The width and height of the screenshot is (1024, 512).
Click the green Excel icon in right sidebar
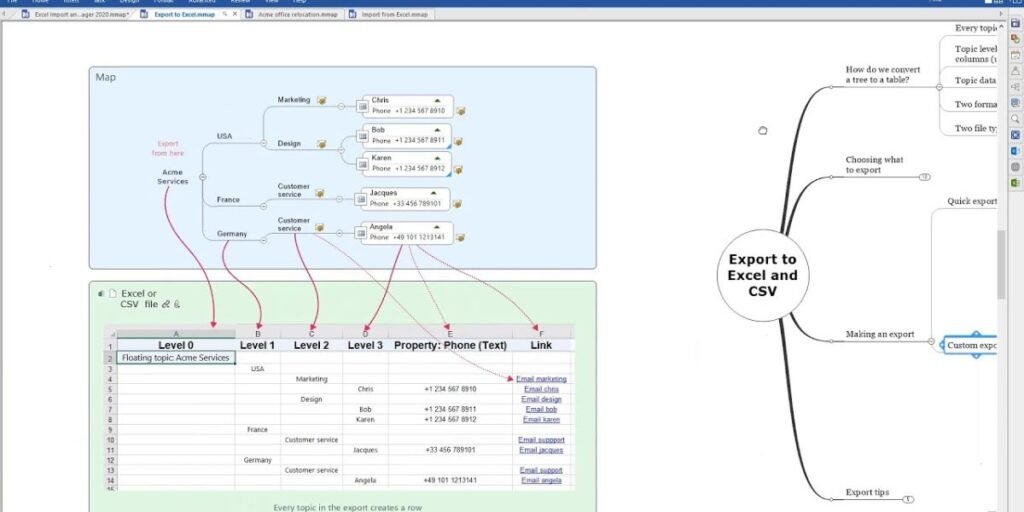tap(1015, 184)
